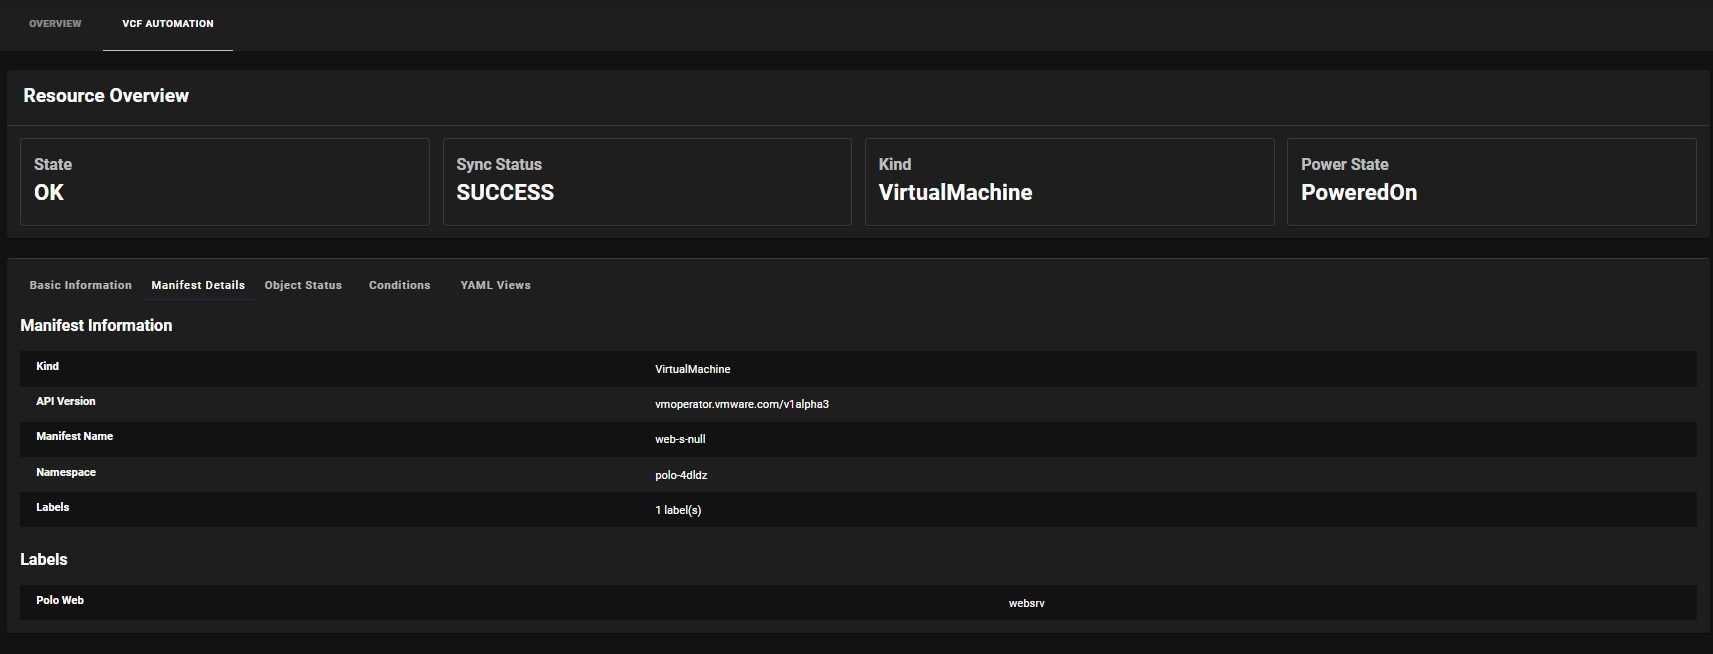Click the Labels section heading
1713x654 pixels.
(x=44, y=560)
